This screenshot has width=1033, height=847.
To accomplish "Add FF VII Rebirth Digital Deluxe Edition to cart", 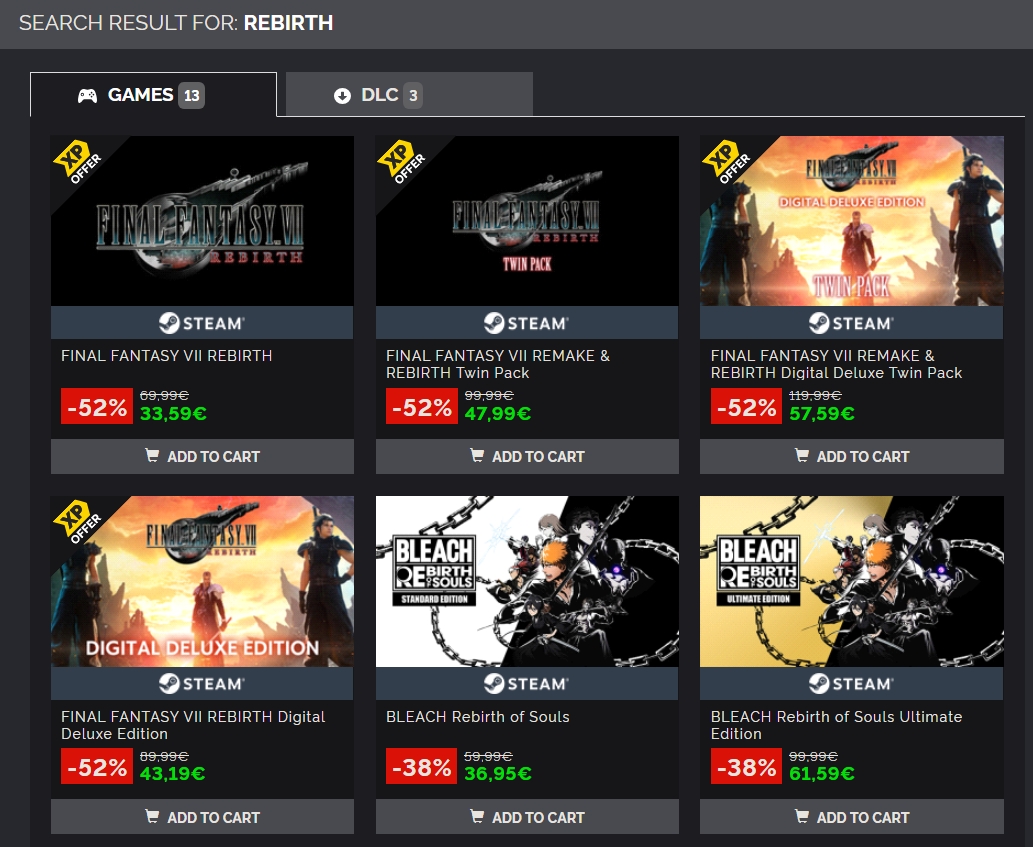I will [202, 817].
